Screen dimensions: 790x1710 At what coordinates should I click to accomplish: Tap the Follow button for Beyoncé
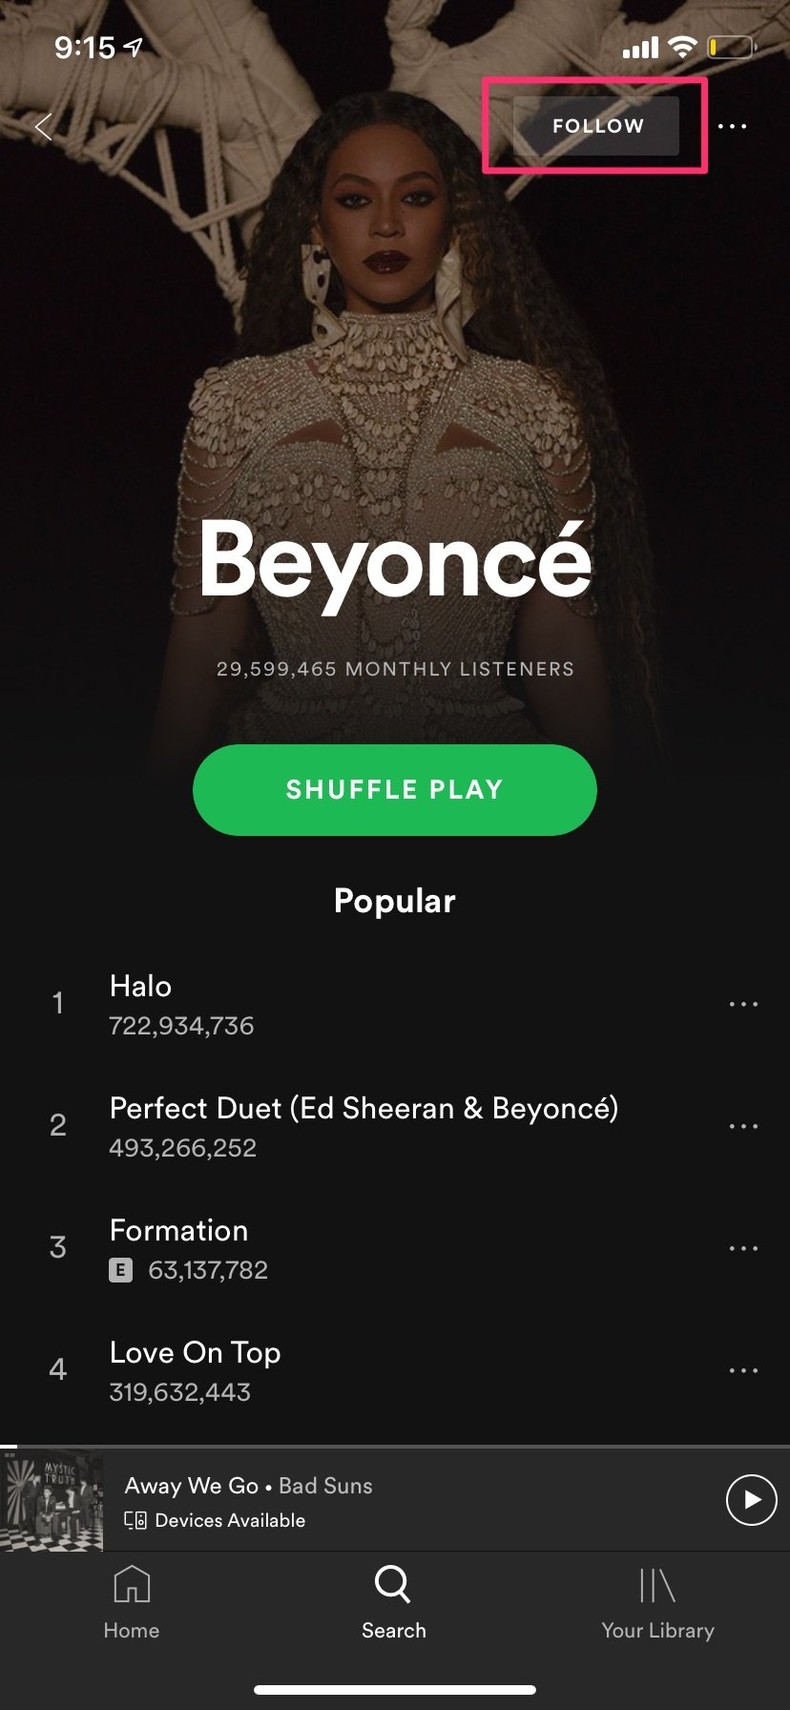pyautogui.click(x=596, y=126)
